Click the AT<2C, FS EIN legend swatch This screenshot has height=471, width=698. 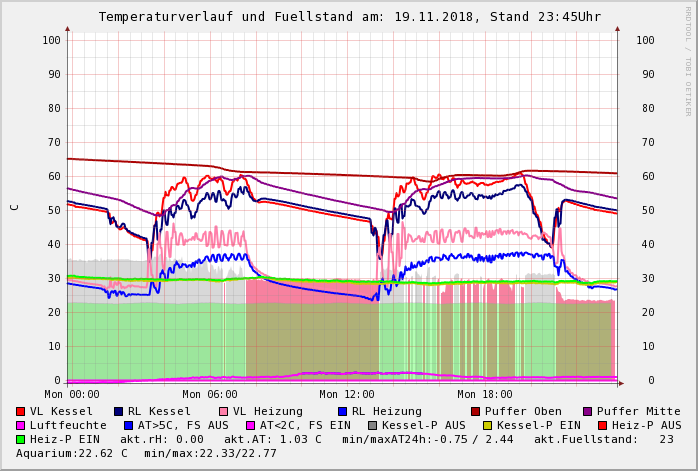coord(251,425)
